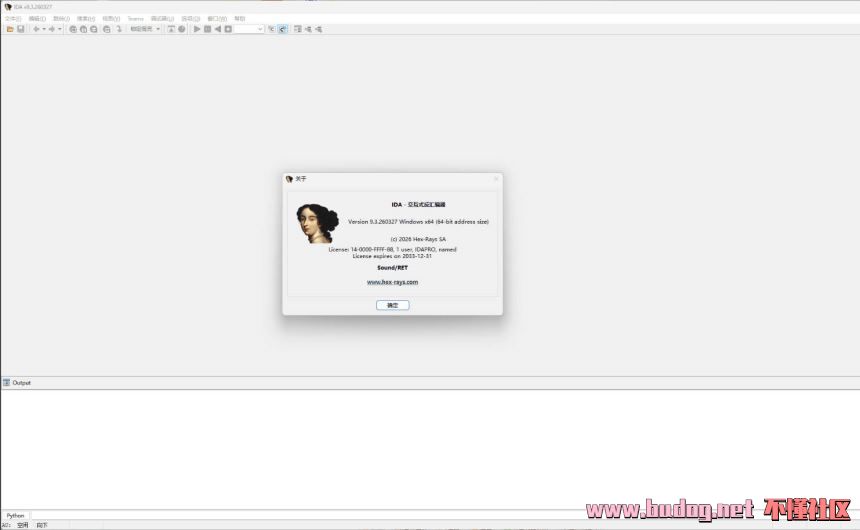Open the debugger selection combo box

[250, 29]
